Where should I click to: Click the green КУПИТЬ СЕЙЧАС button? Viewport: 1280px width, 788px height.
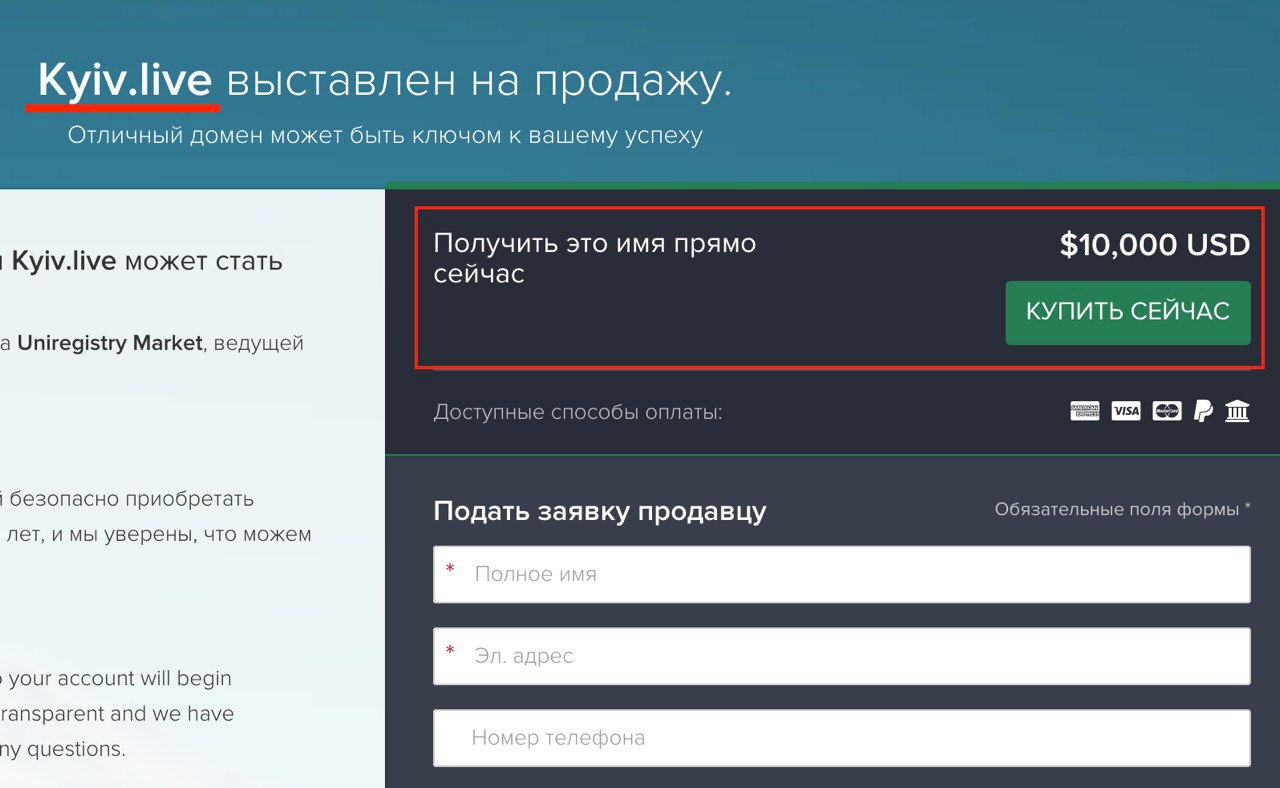[1128, 312]
